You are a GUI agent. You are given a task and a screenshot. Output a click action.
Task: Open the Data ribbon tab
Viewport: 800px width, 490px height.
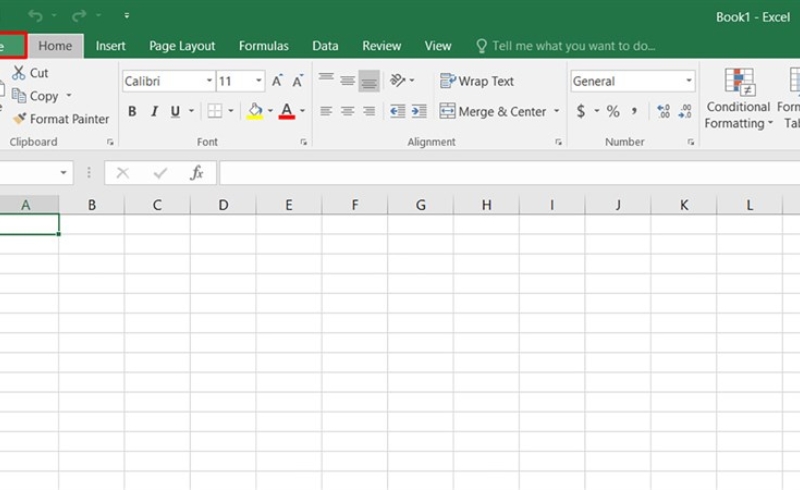325,46
